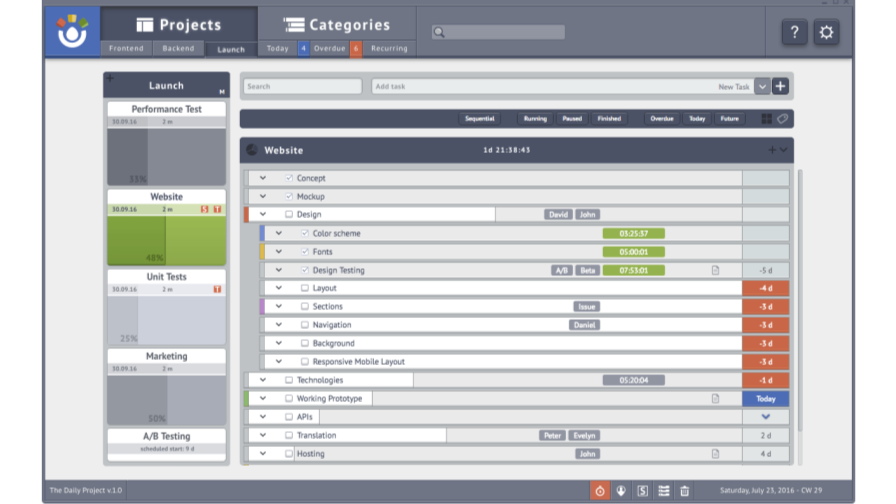Check the Hosting task checkbox
This screenshot has width=896, height=504.
[x=289, y=454]
